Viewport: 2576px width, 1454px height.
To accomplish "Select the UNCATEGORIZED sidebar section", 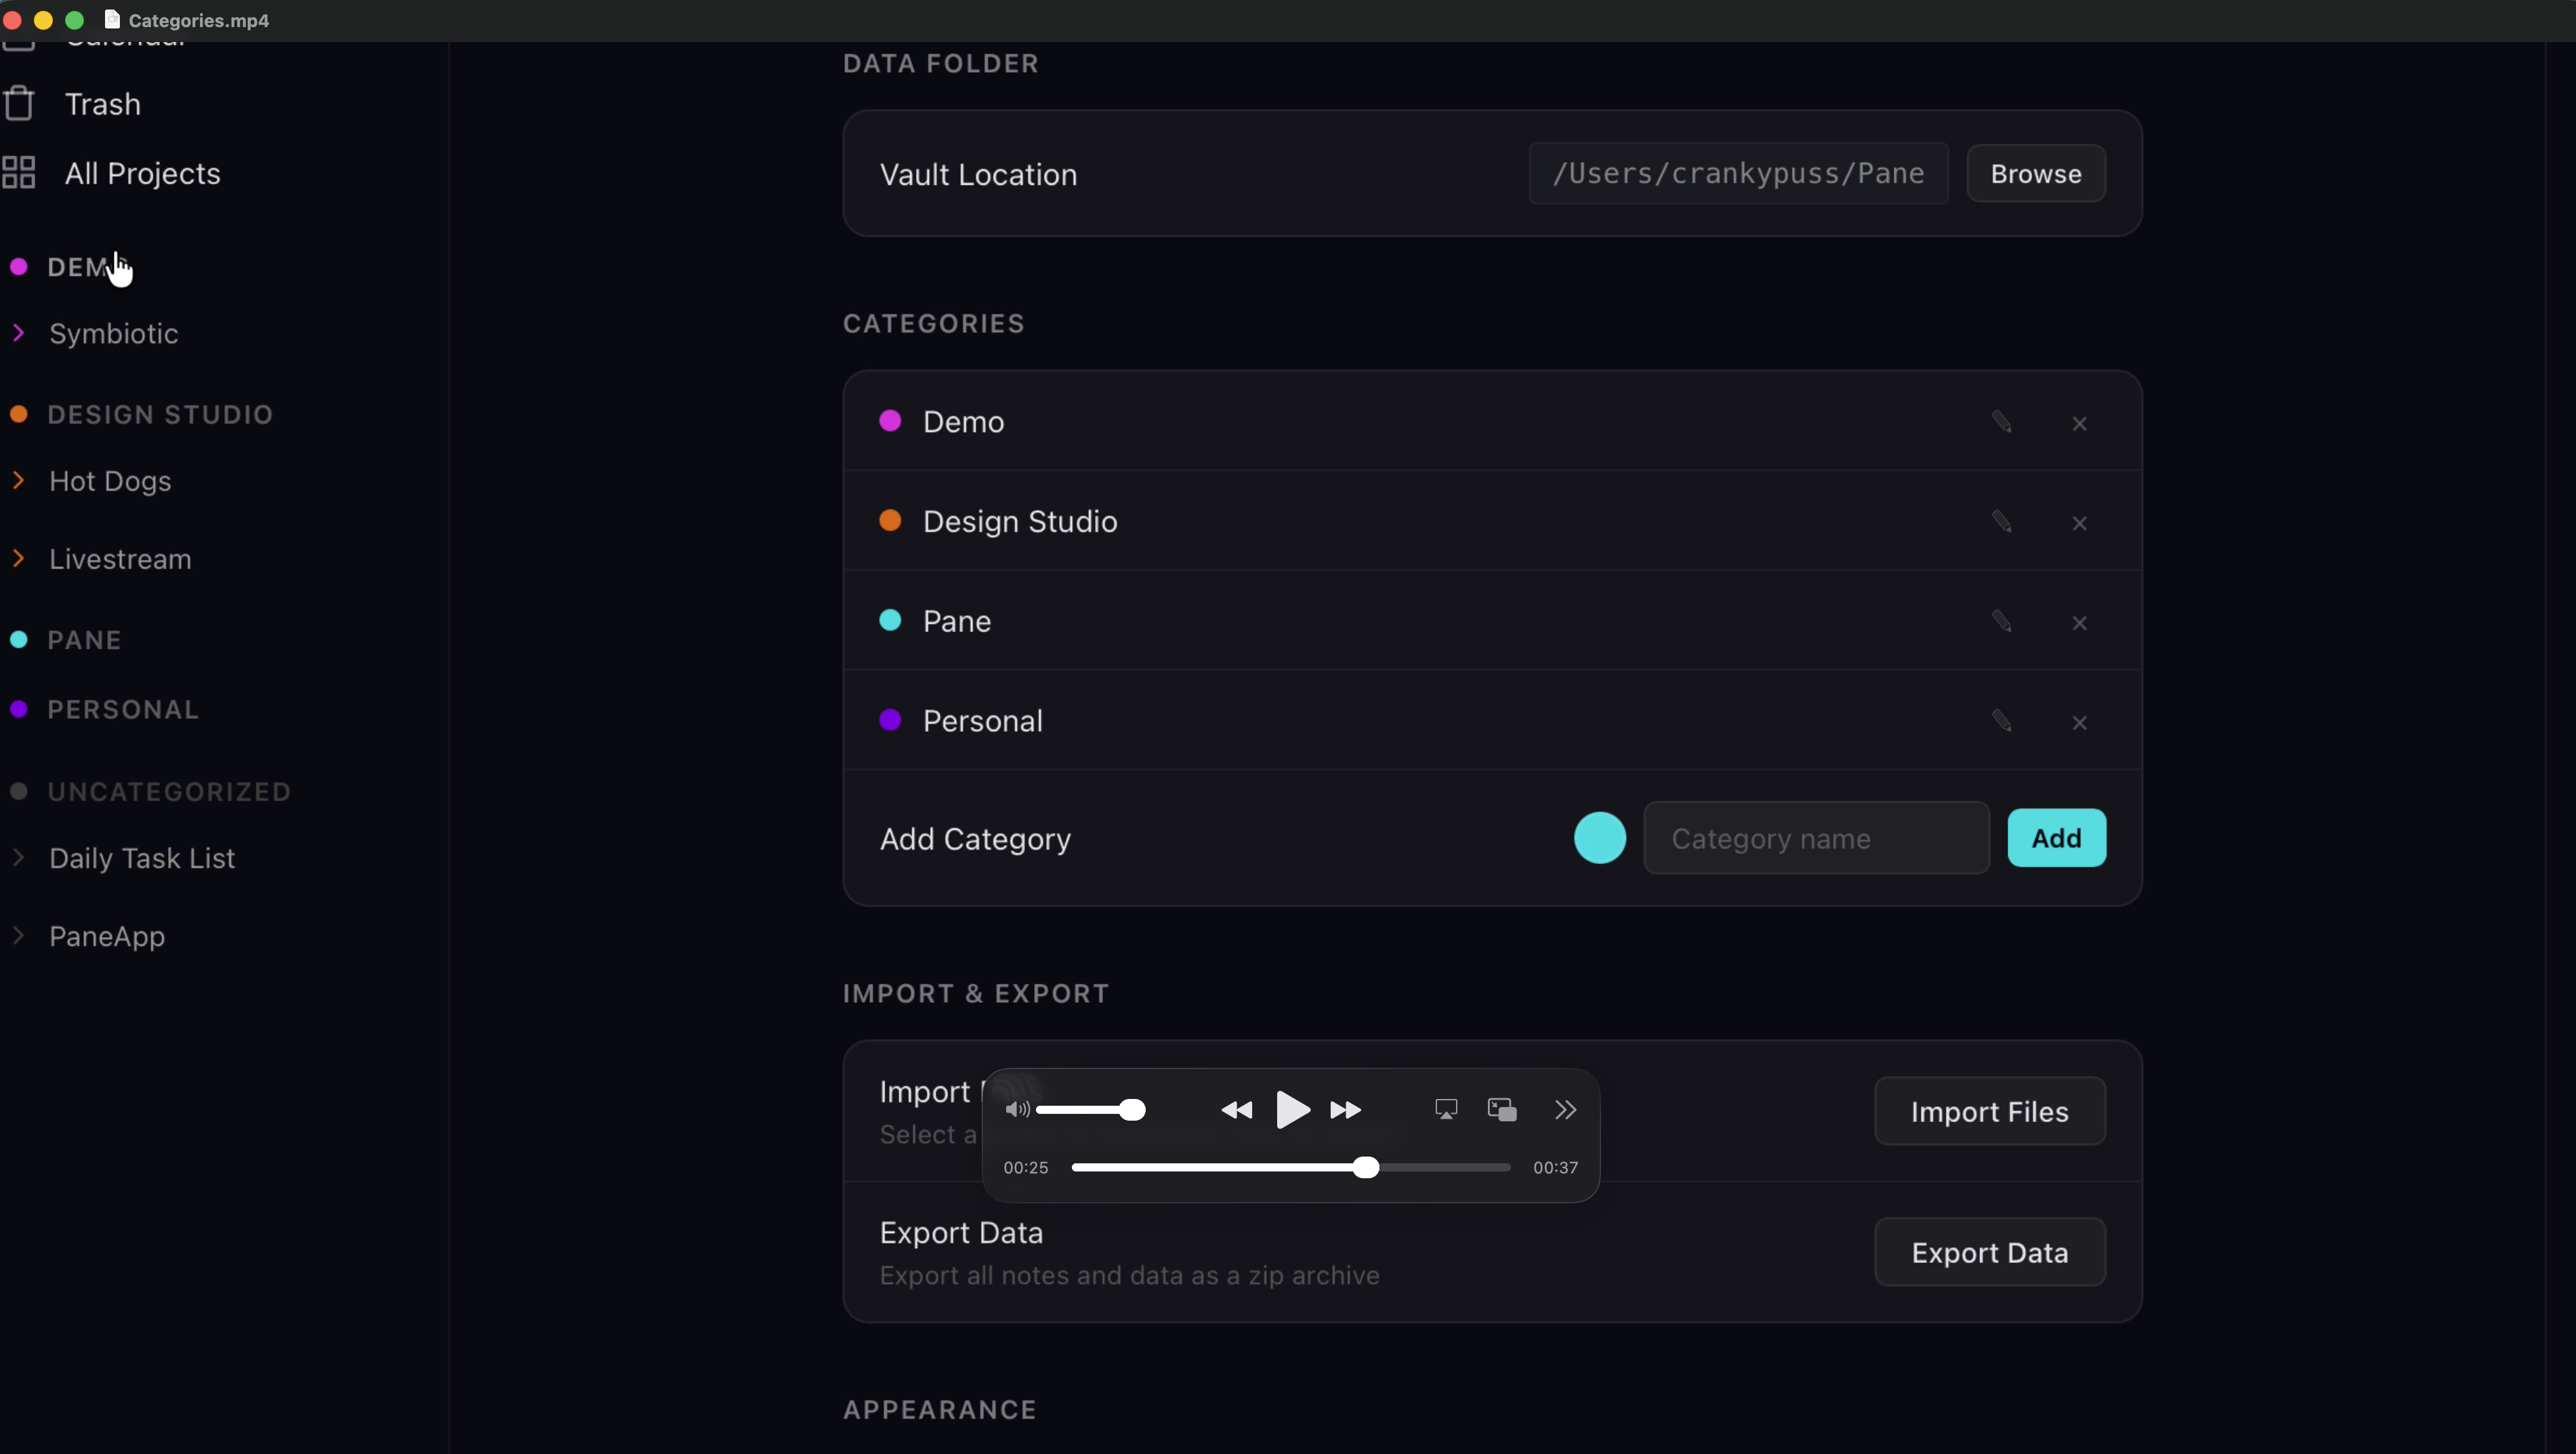I will (169, 791).
